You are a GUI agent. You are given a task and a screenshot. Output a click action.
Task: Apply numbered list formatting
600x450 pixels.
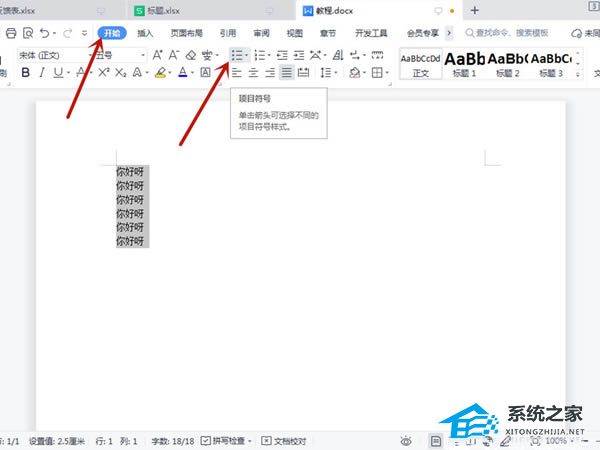[x=259, y=55]
